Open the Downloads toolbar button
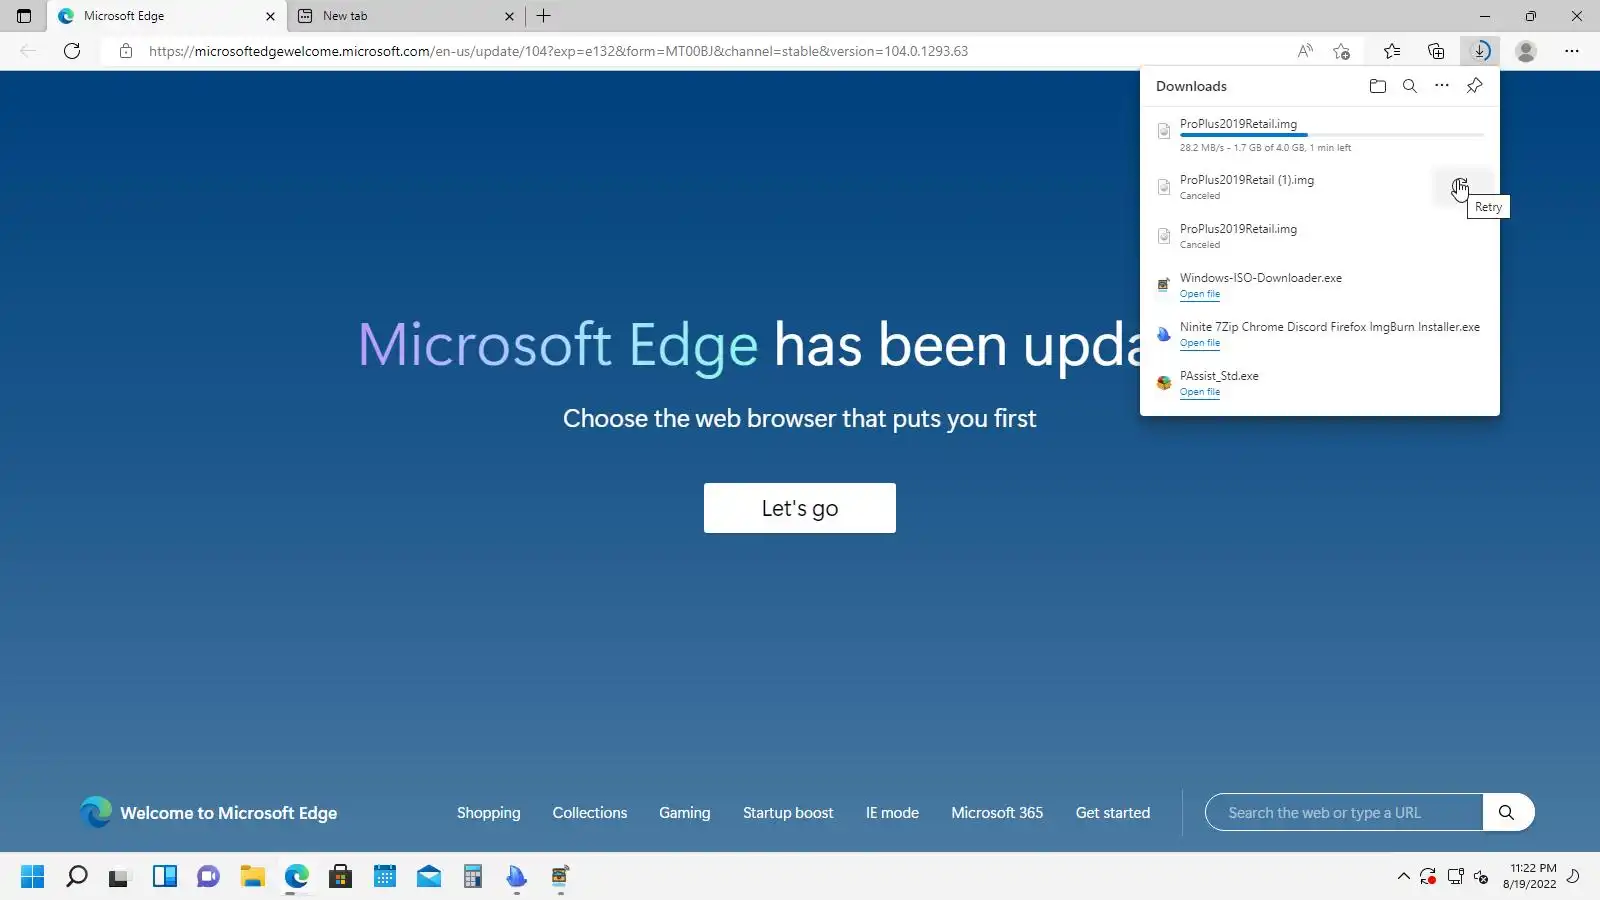 (x=1480, y=51)
